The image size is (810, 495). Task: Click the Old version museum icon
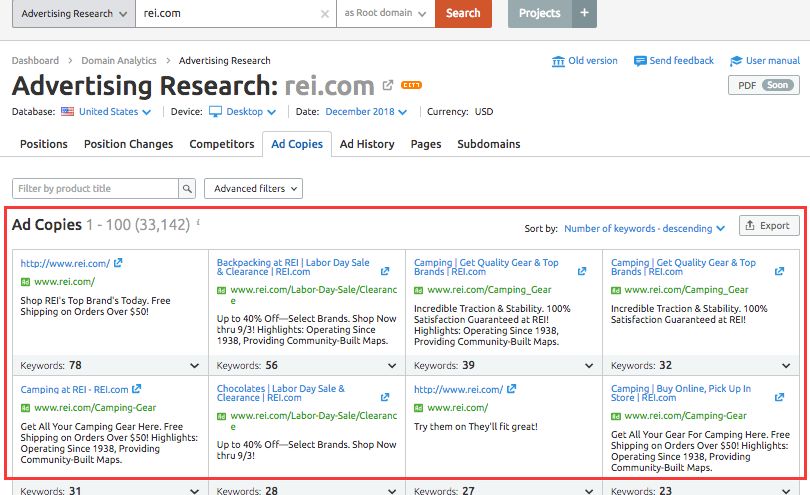point(558,61)
